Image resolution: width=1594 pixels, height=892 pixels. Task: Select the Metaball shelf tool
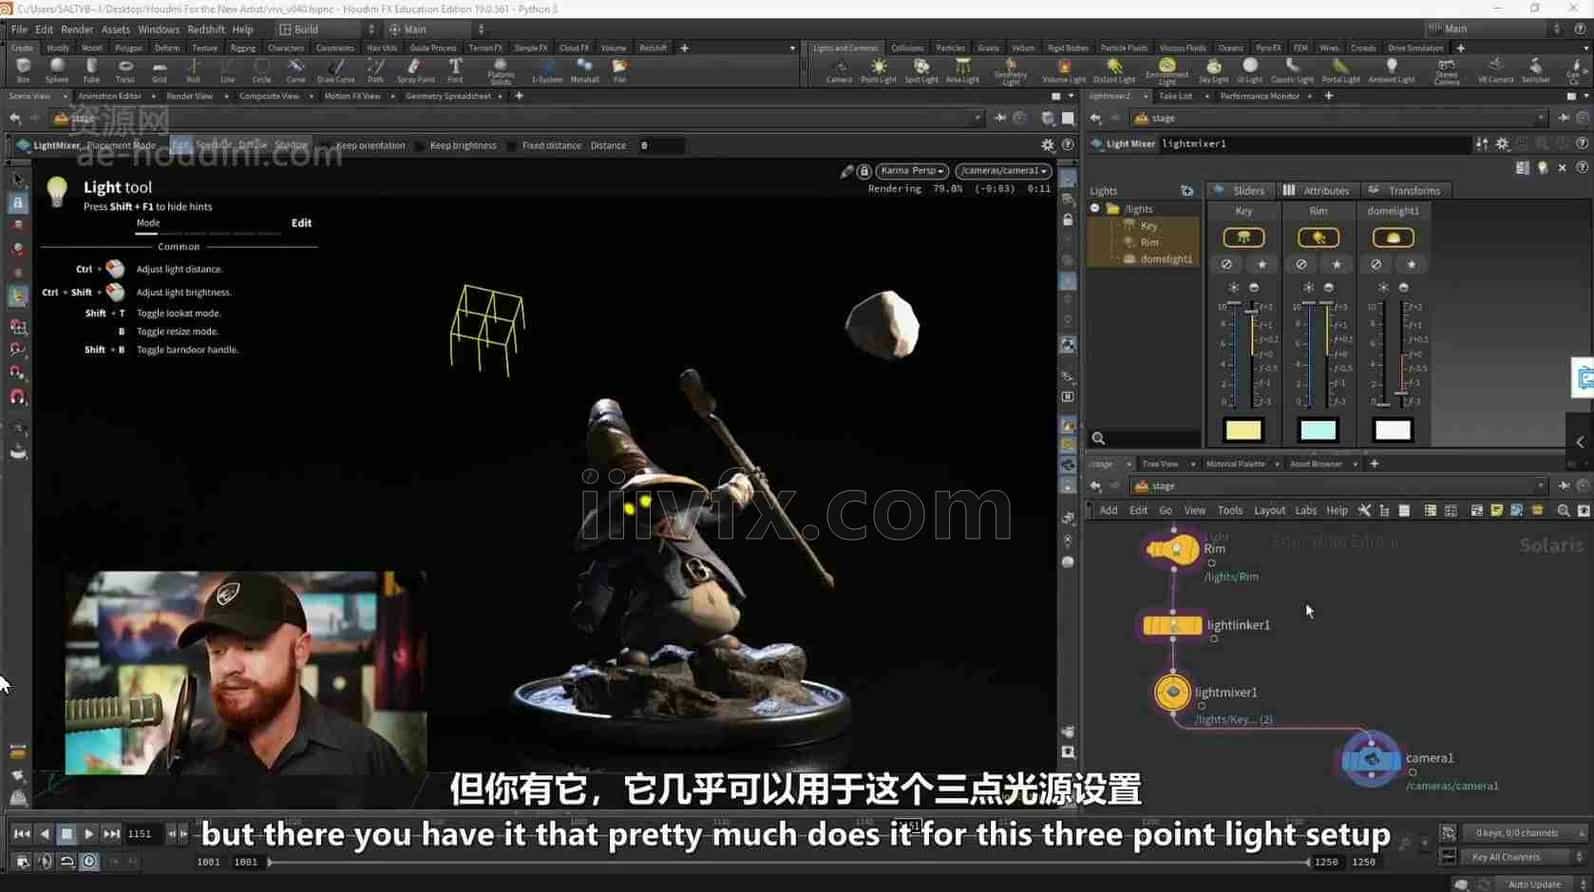[x=584, y=70]
